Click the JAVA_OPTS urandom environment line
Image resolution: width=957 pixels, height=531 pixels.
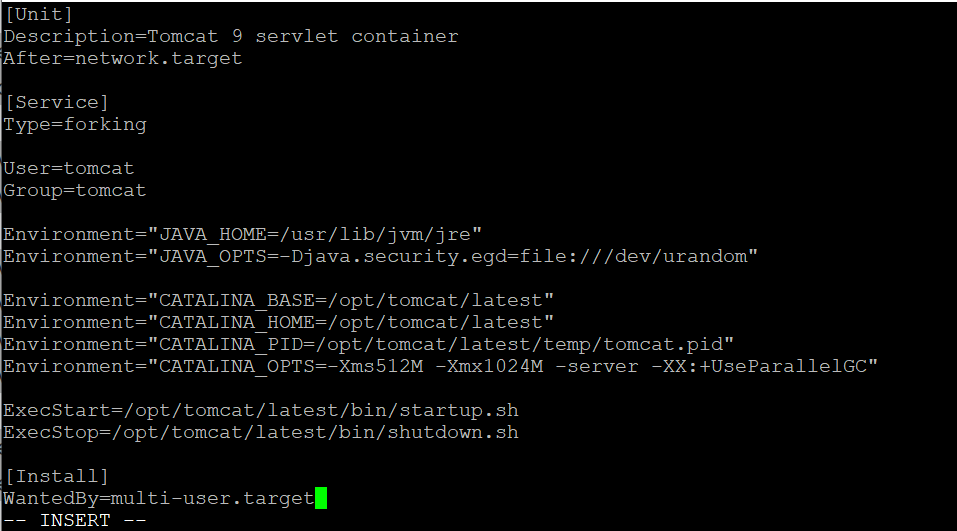[380, 256]
